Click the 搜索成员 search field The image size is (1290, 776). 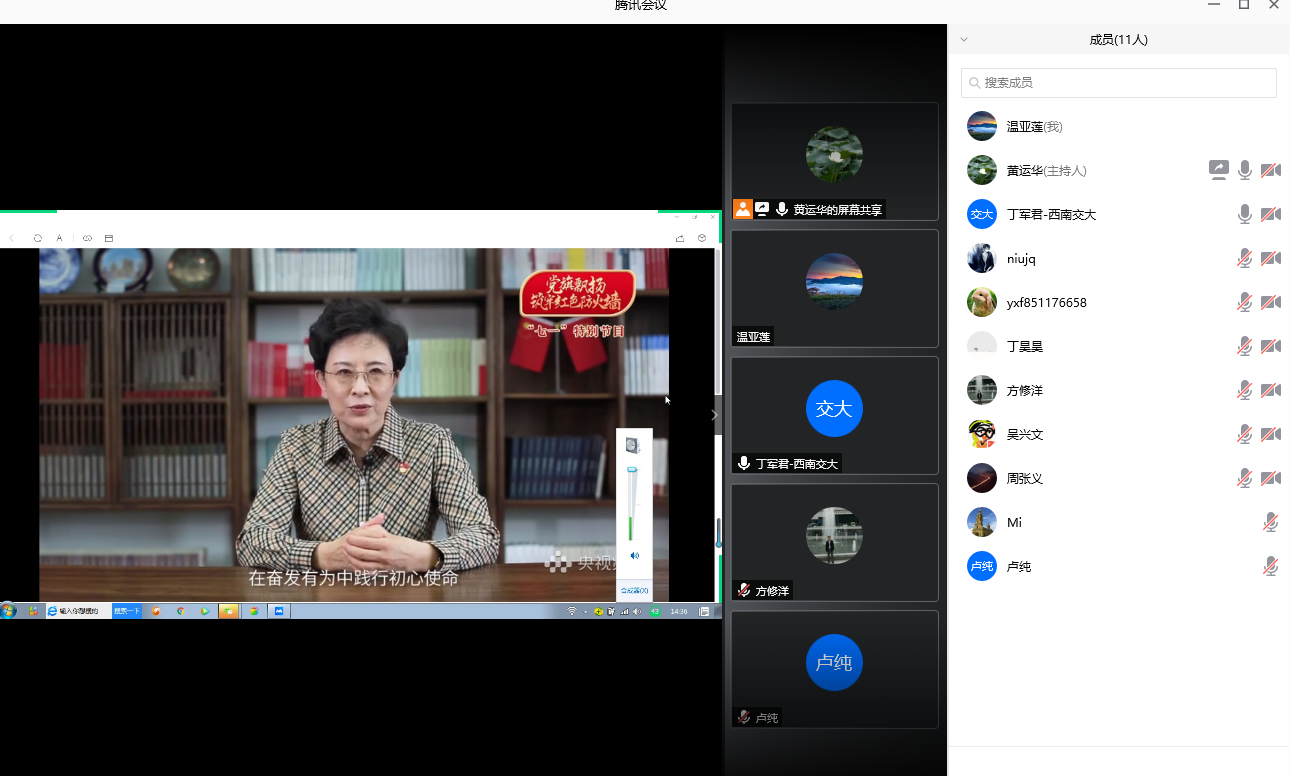(x=1118, y=83)
